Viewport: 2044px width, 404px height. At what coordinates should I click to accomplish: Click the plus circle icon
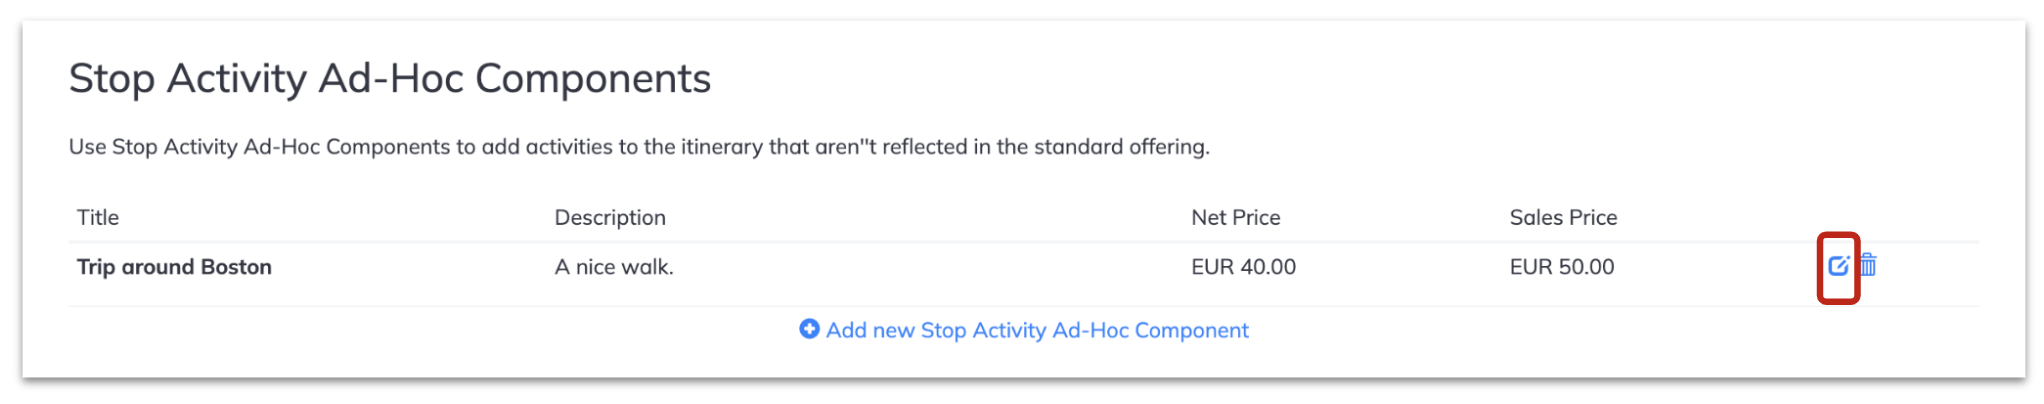[x=809, y=329]
